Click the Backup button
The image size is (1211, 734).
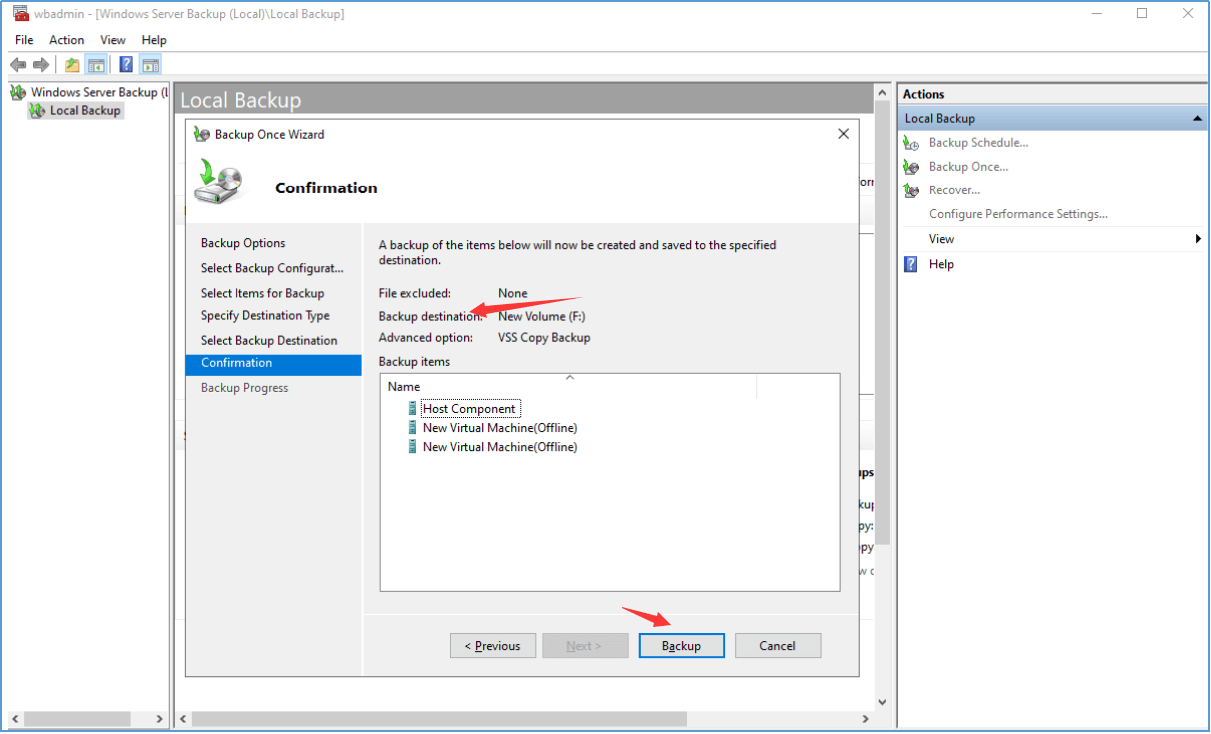click(x=681, y=646)
